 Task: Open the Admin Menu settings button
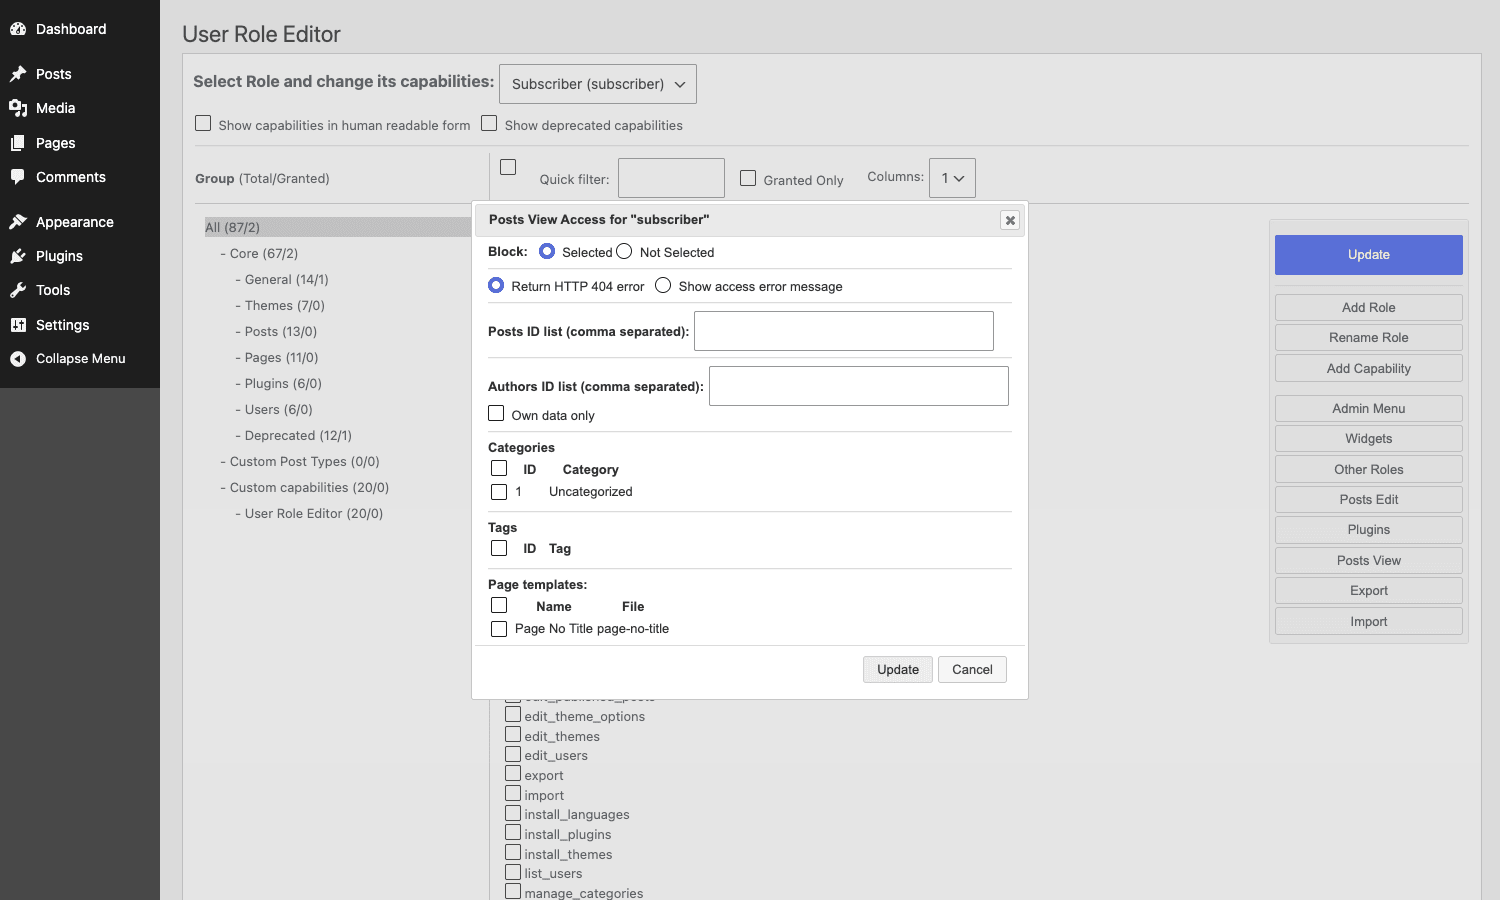(x=1369, y=409)
